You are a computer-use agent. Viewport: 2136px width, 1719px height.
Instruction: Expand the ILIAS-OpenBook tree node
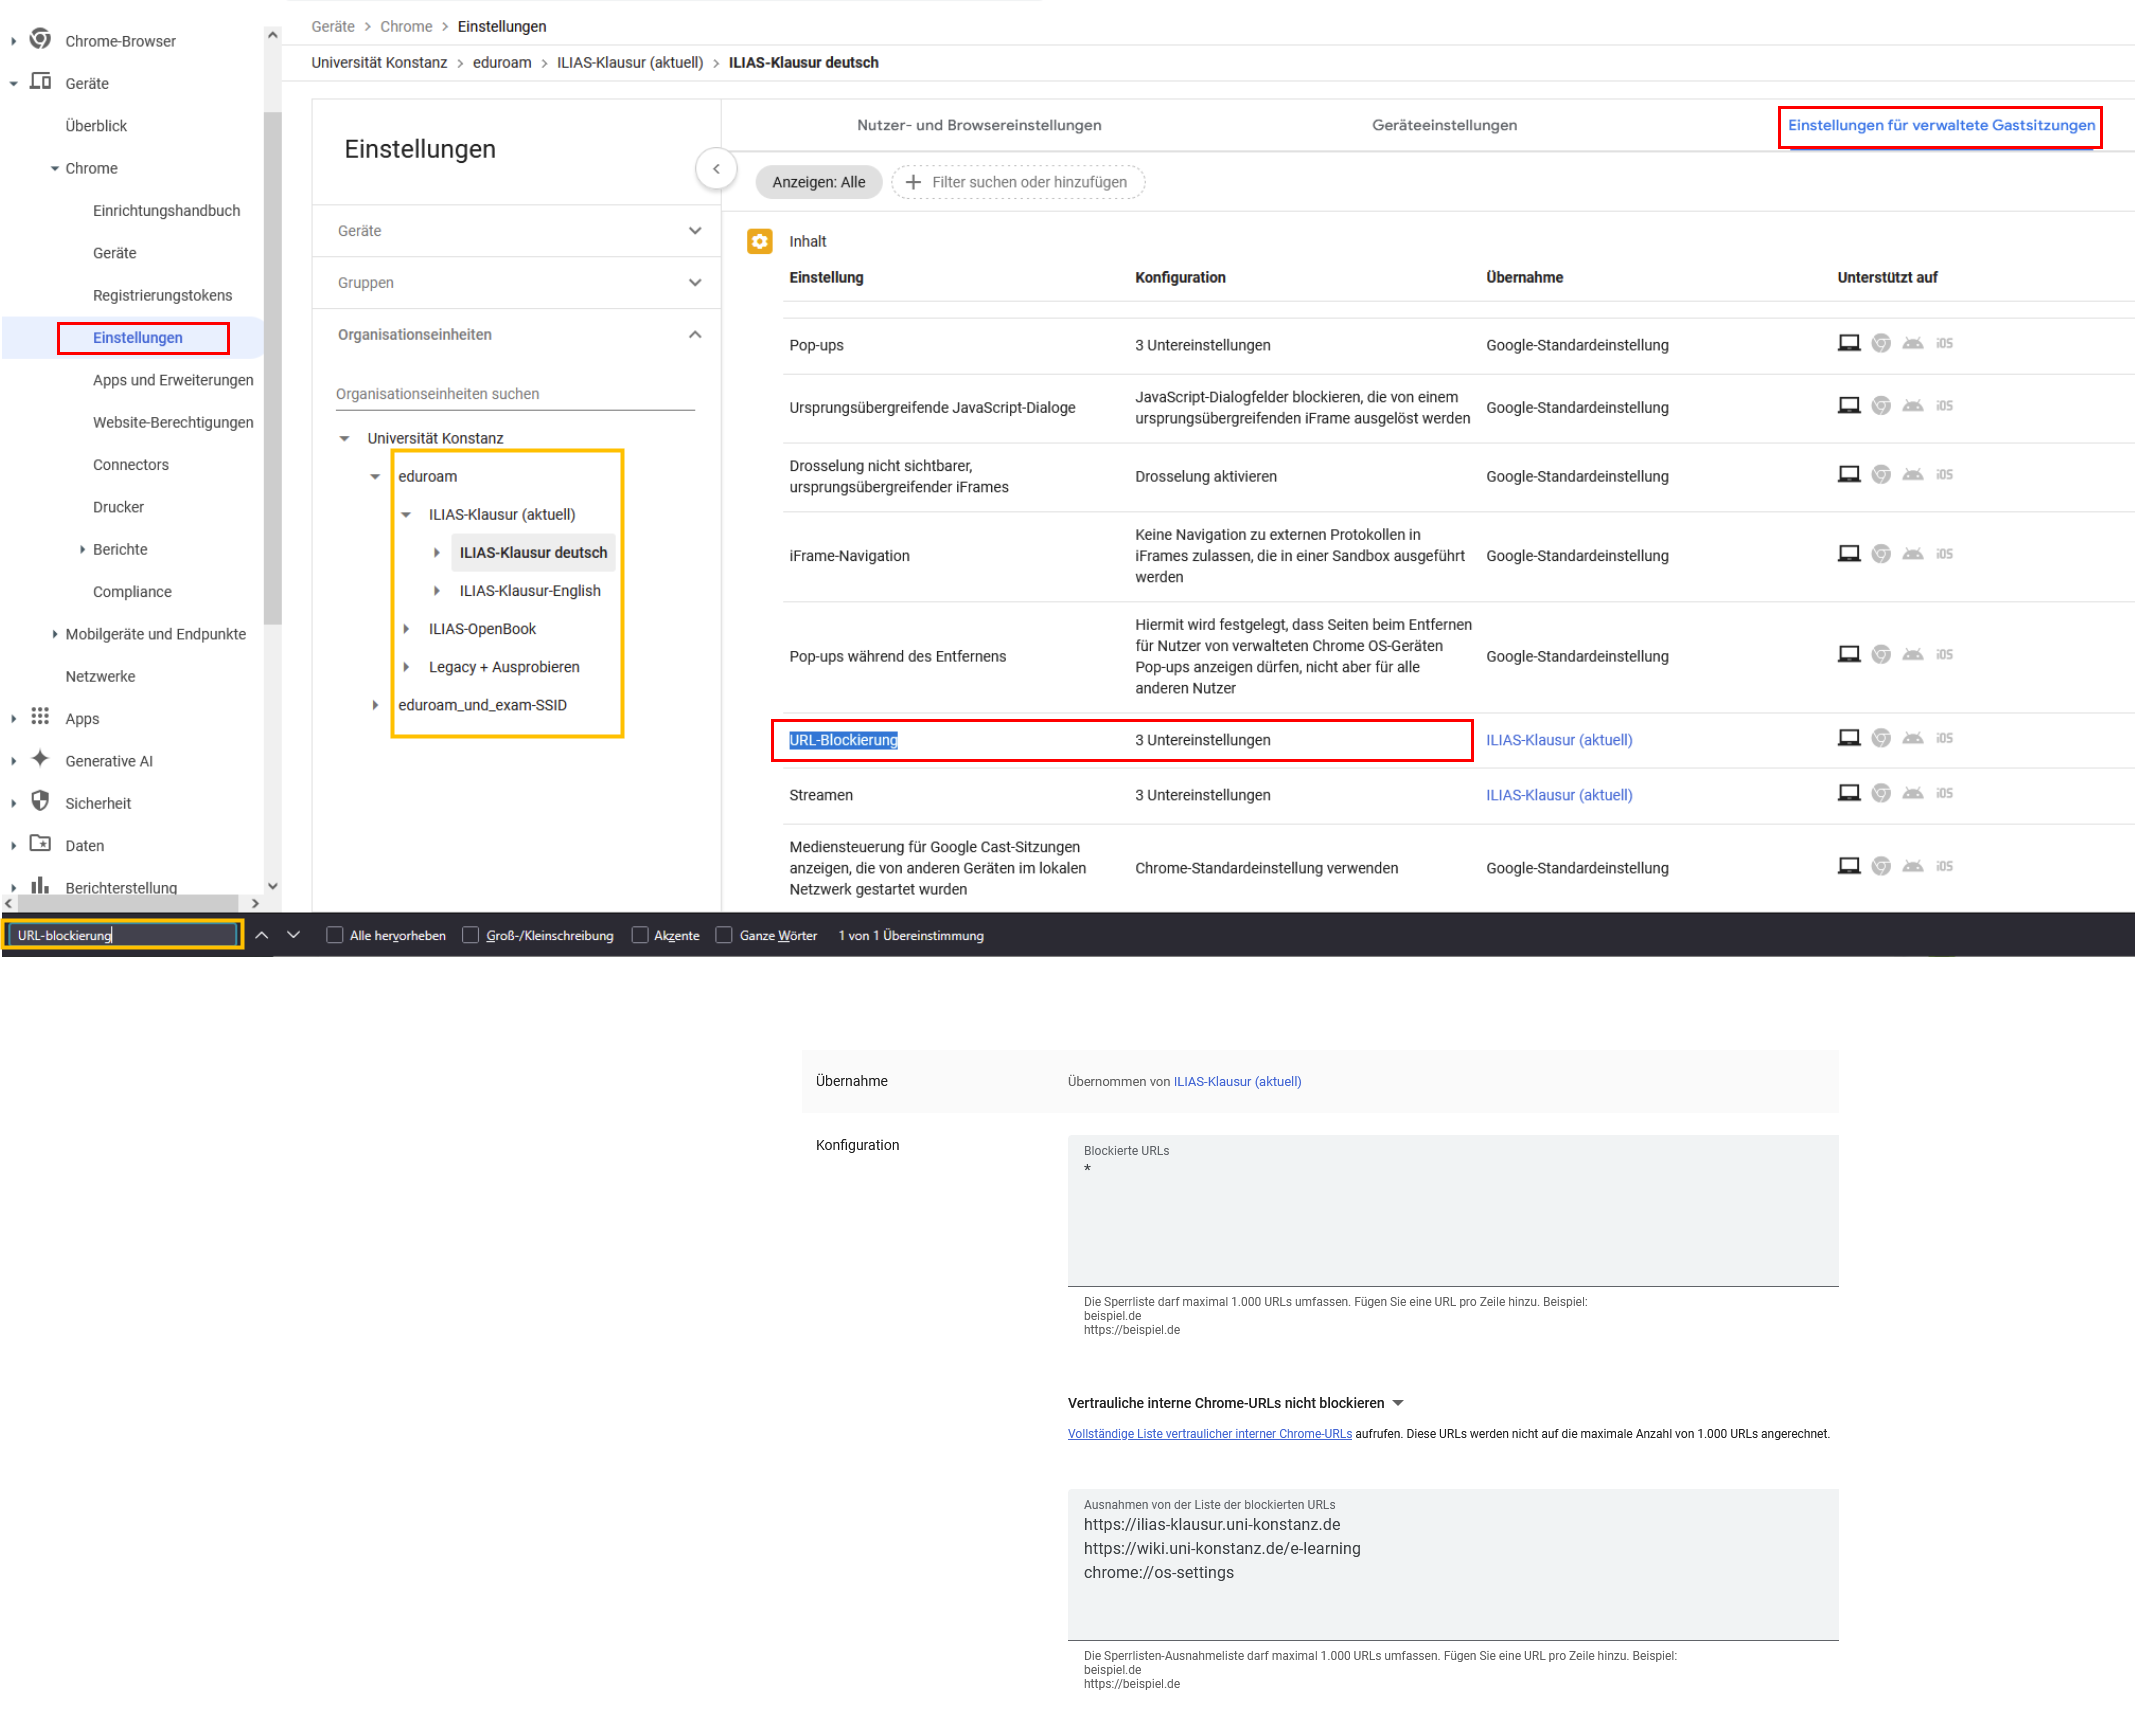tap(406, 629)
